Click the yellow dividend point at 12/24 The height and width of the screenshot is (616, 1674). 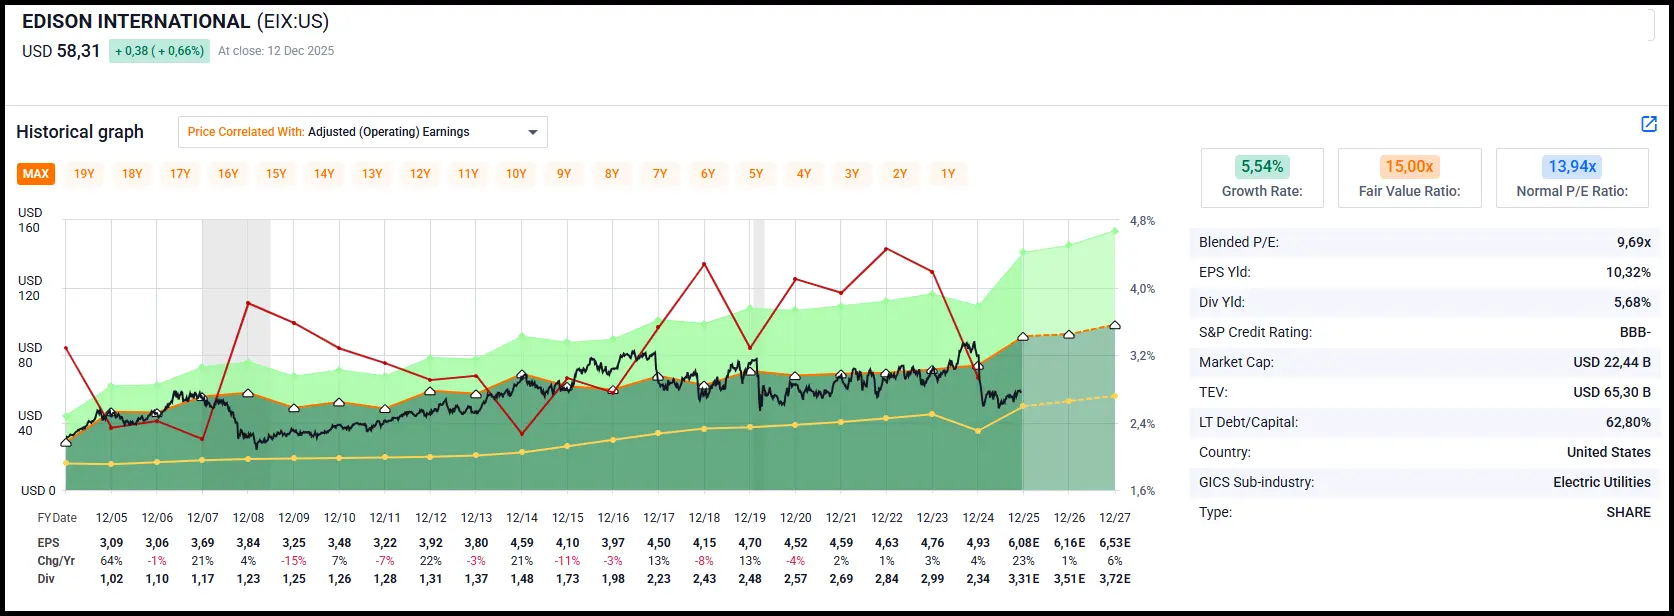pos(978,431)
